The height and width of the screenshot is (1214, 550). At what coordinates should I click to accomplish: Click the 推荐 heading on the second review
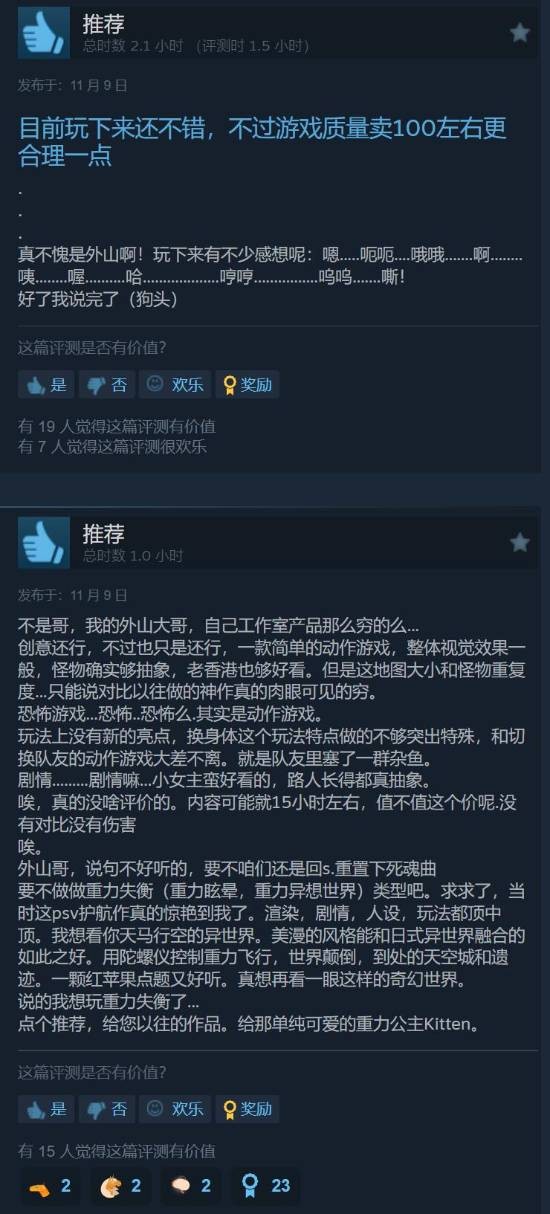(103, 534)
